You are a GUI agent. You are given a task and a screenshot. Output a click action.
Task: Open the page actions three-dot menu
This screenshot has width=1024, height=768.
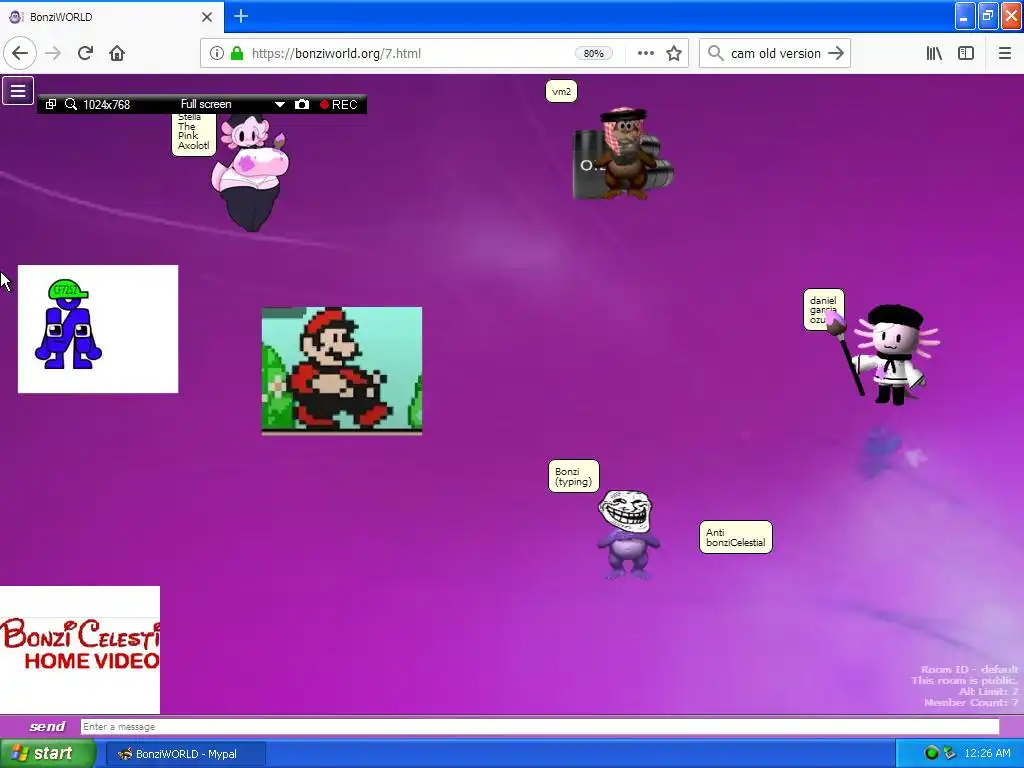[646, 54]
